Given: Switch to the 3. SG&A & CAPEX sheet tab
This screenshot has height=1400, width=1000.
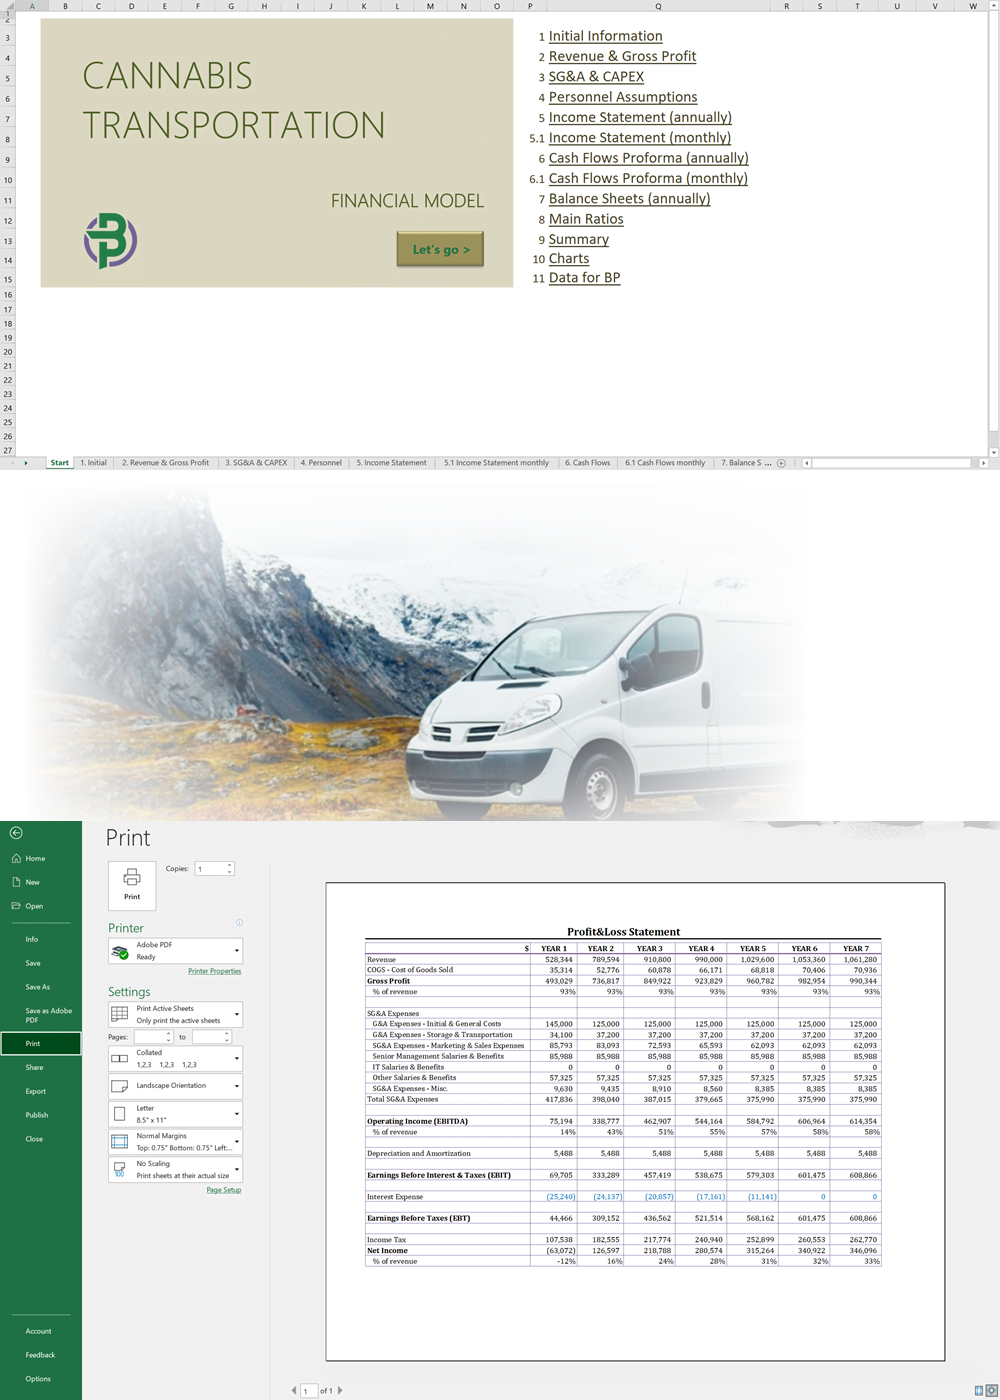Looking at the screenshot, I should 256,463.
